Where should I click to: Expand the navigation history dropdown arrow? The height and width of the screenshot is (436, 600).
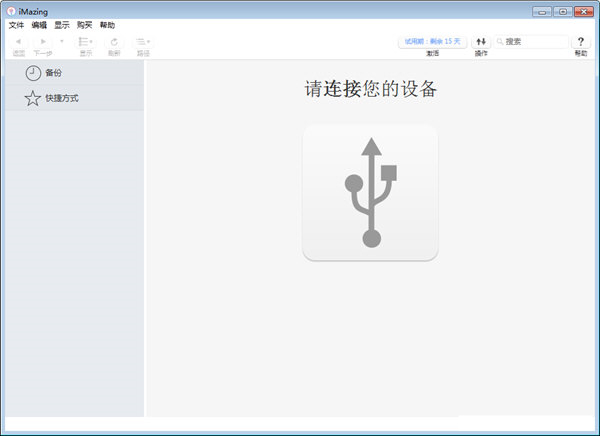click(x=62, y=41)
